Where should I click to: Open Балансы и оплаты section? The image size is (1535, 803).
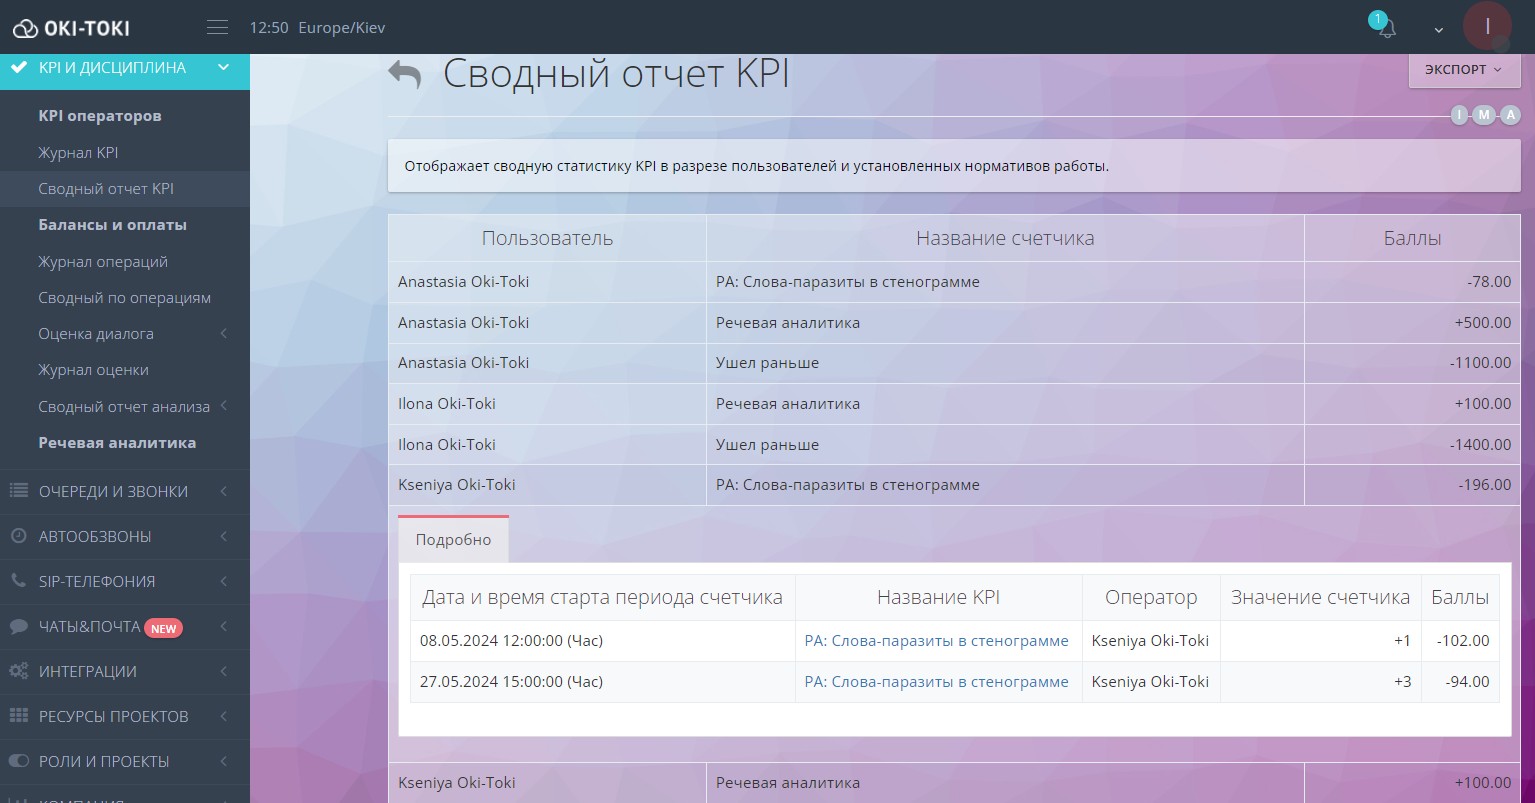(x=112, y=225)
